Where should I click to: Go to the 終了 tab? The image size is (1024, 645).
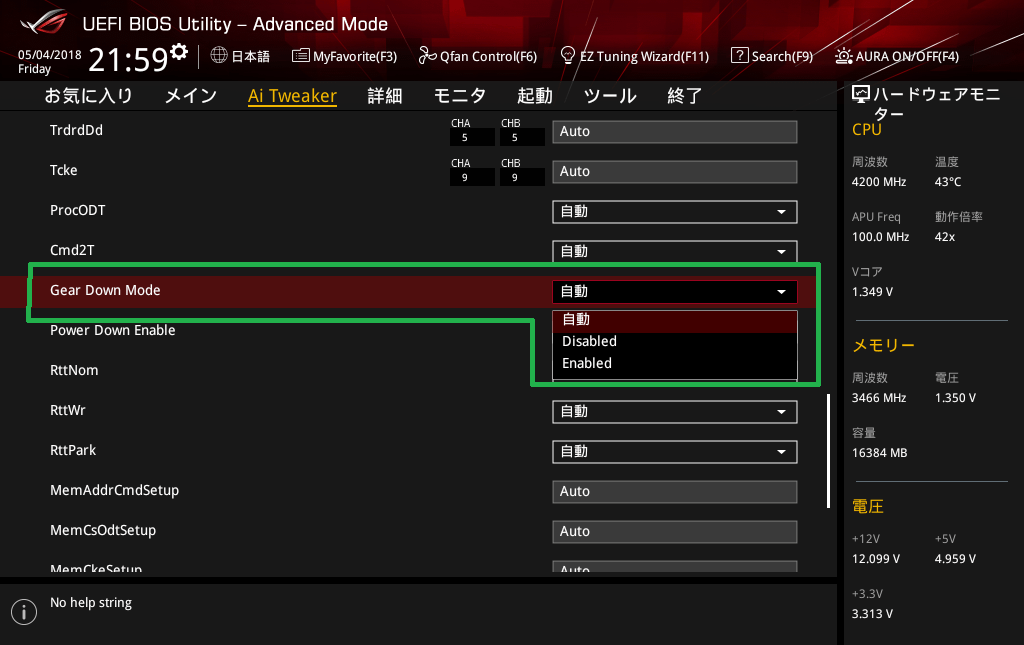pyautogui.click(x=684, y=96)
